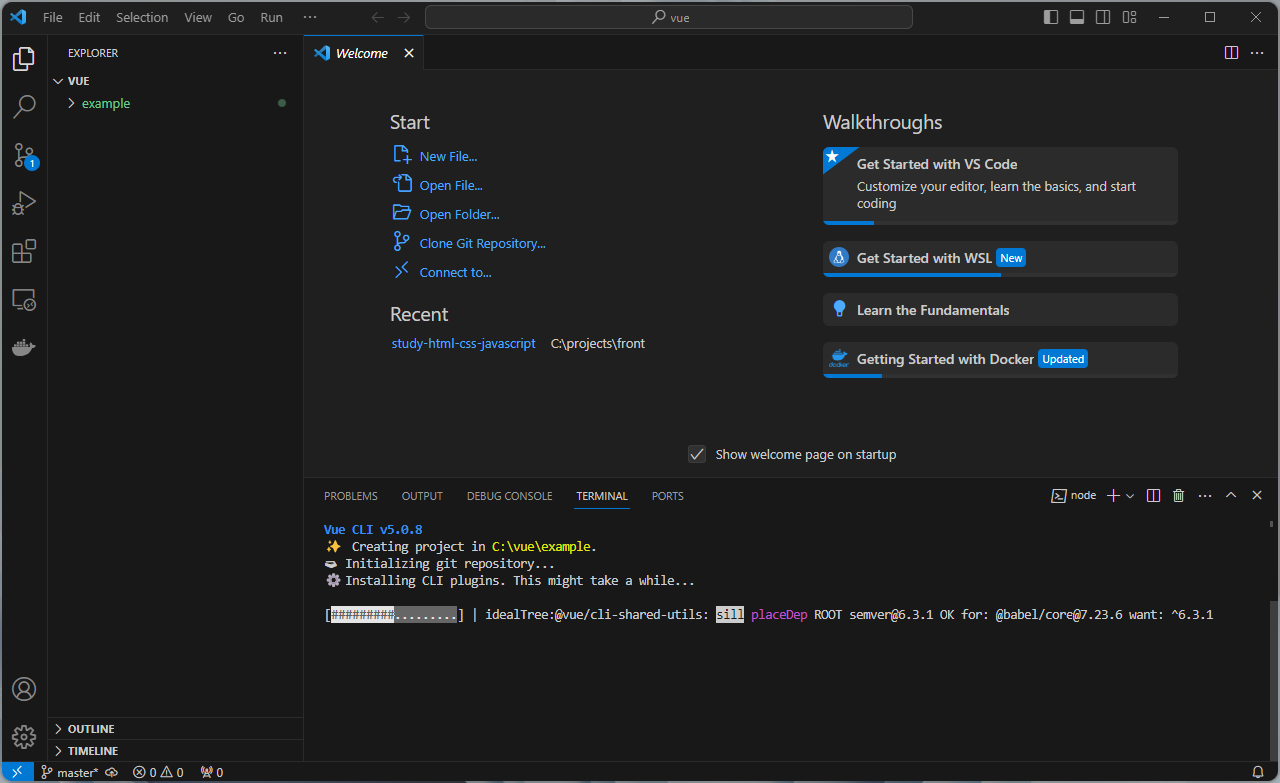Viewport: 1280px width, 783px height.
Task: Switch to the OUTPUT tab
Action: (x=422, y=496)
